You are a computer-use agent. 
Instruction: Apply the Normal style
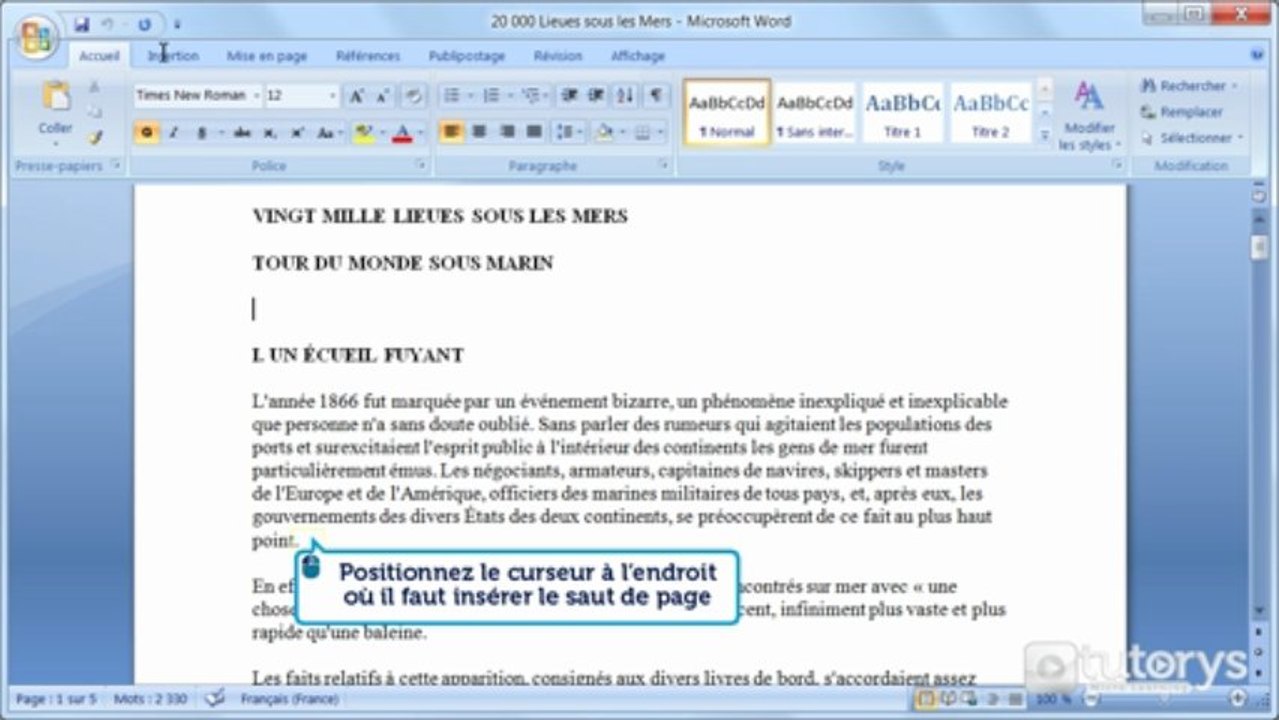[x=727, y=113]
